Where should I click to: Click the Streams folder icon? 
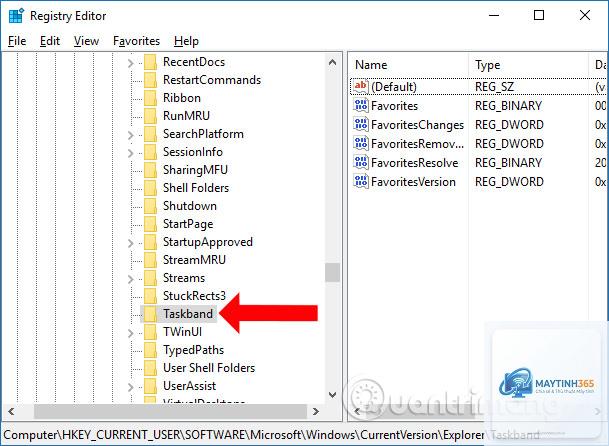click(150, 278)
